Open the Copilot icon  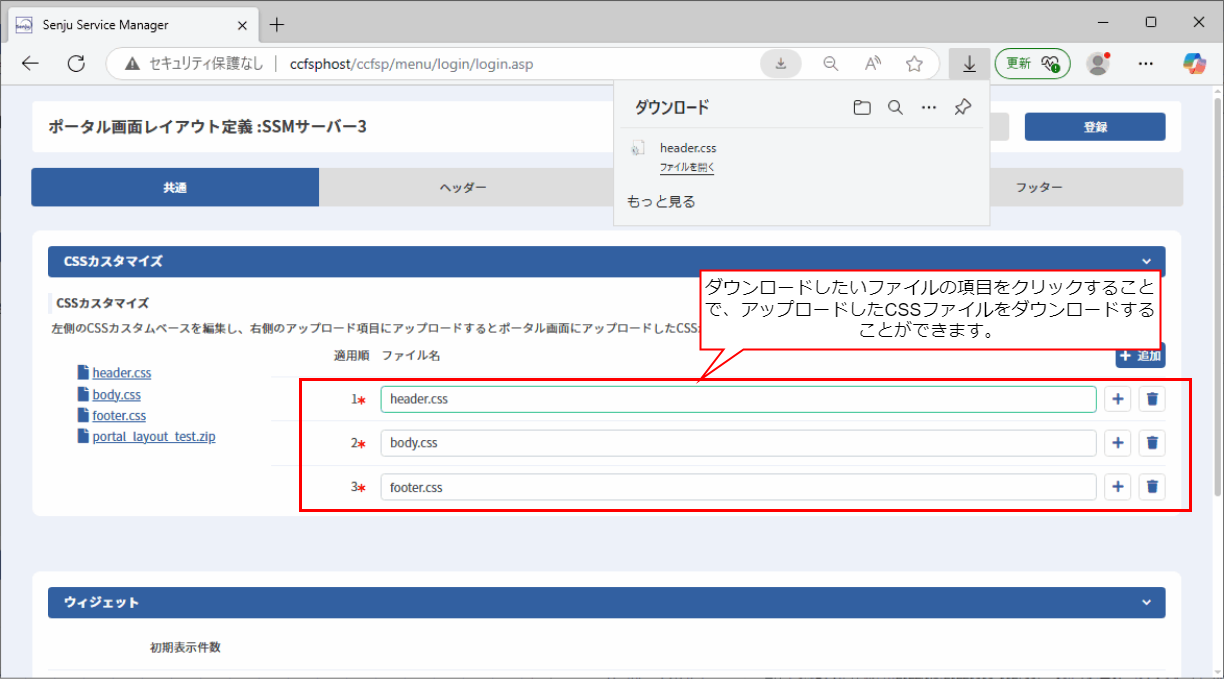click(x=1194, y=63)
